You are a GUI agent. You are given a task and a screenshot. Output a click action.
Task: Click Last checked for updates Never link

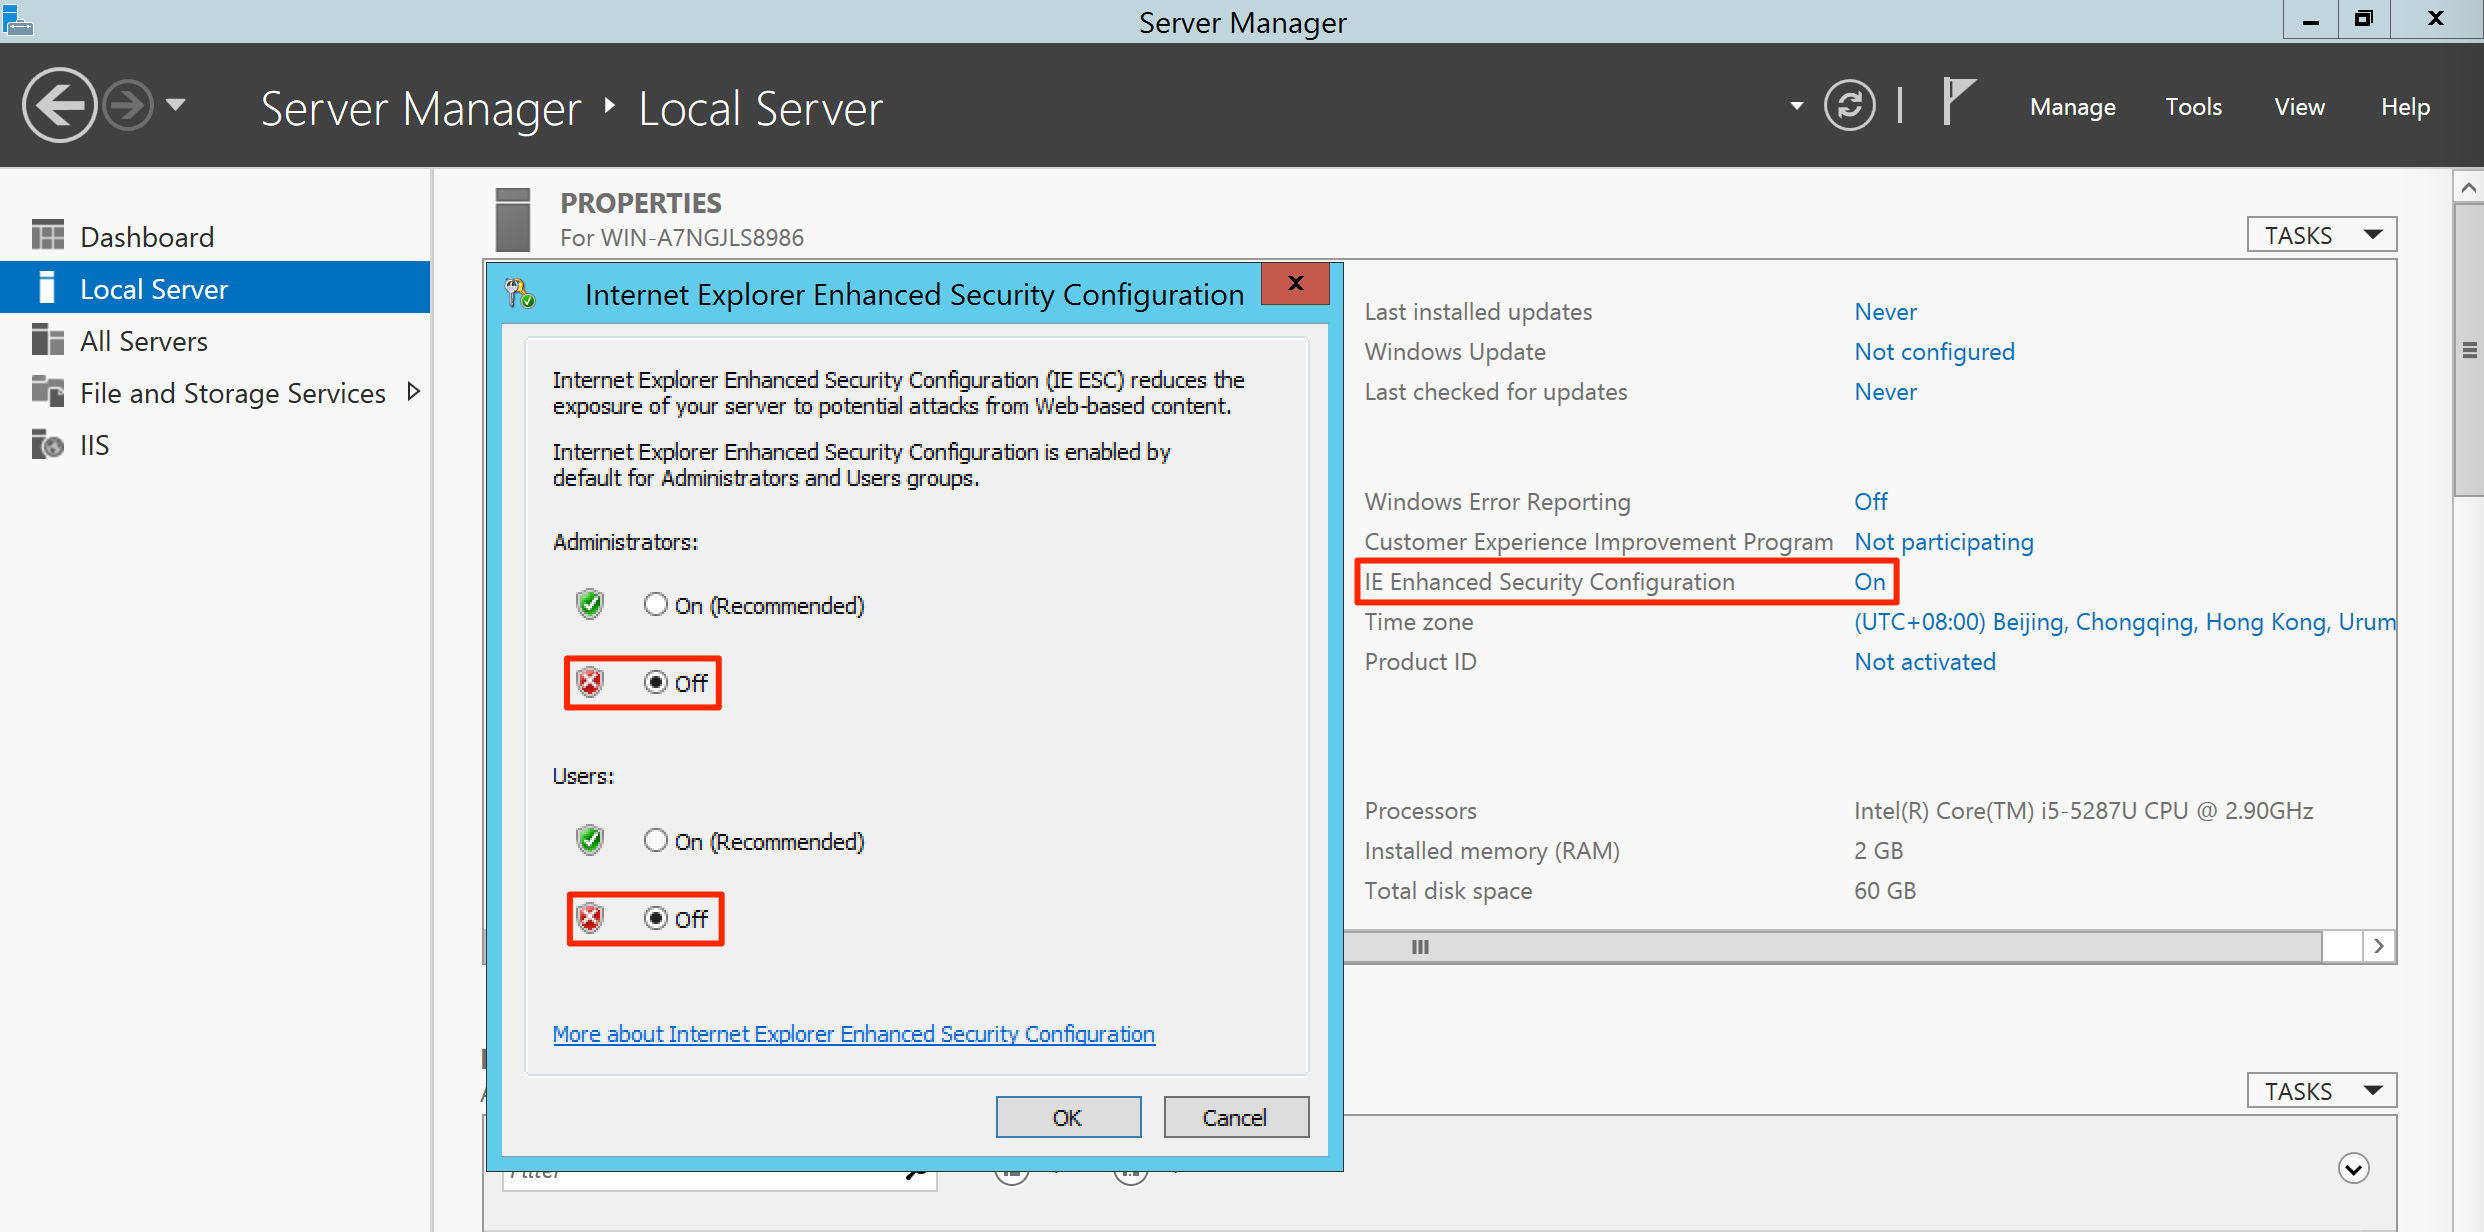1885,392
